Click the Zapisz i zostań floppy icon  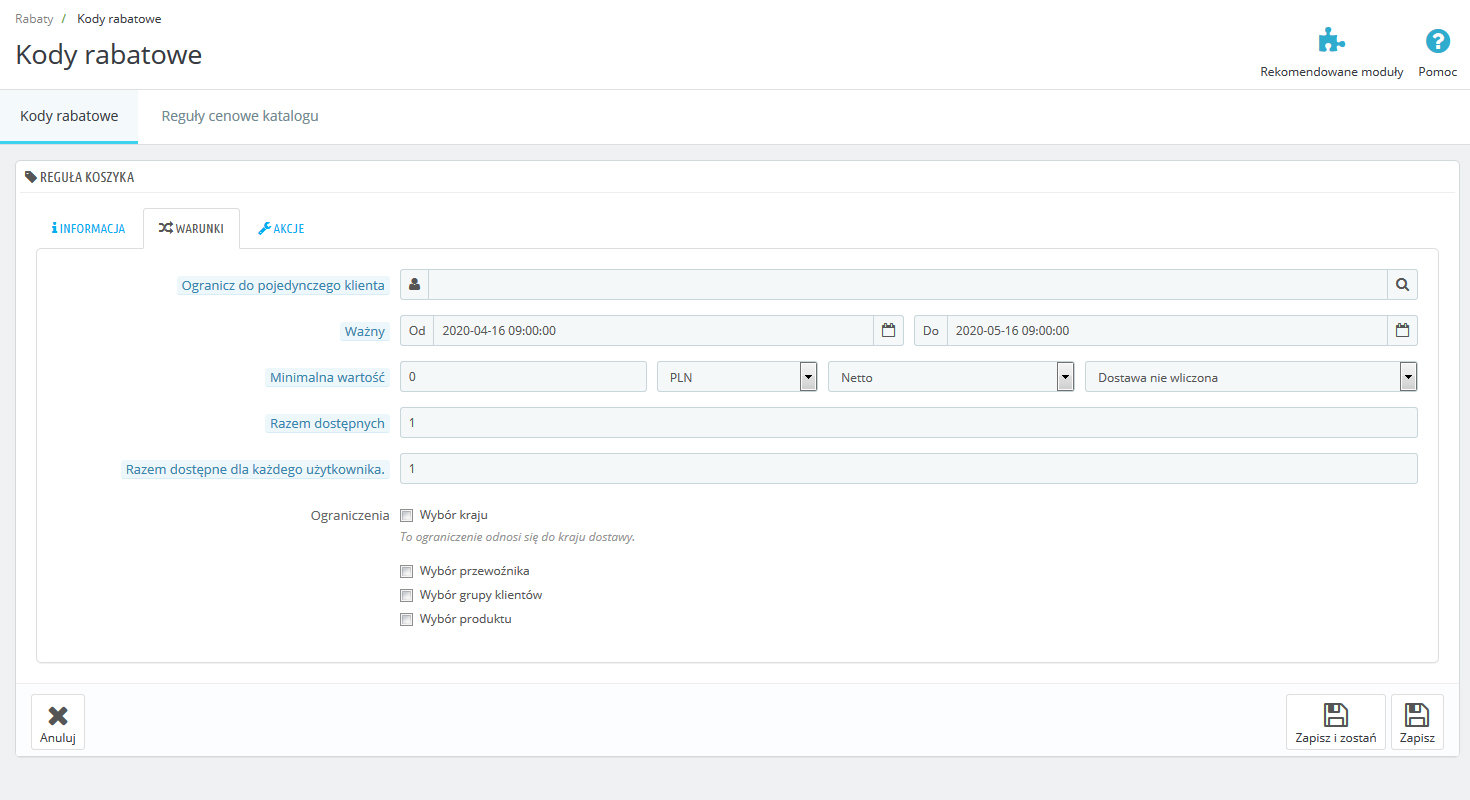(1335, 715)
